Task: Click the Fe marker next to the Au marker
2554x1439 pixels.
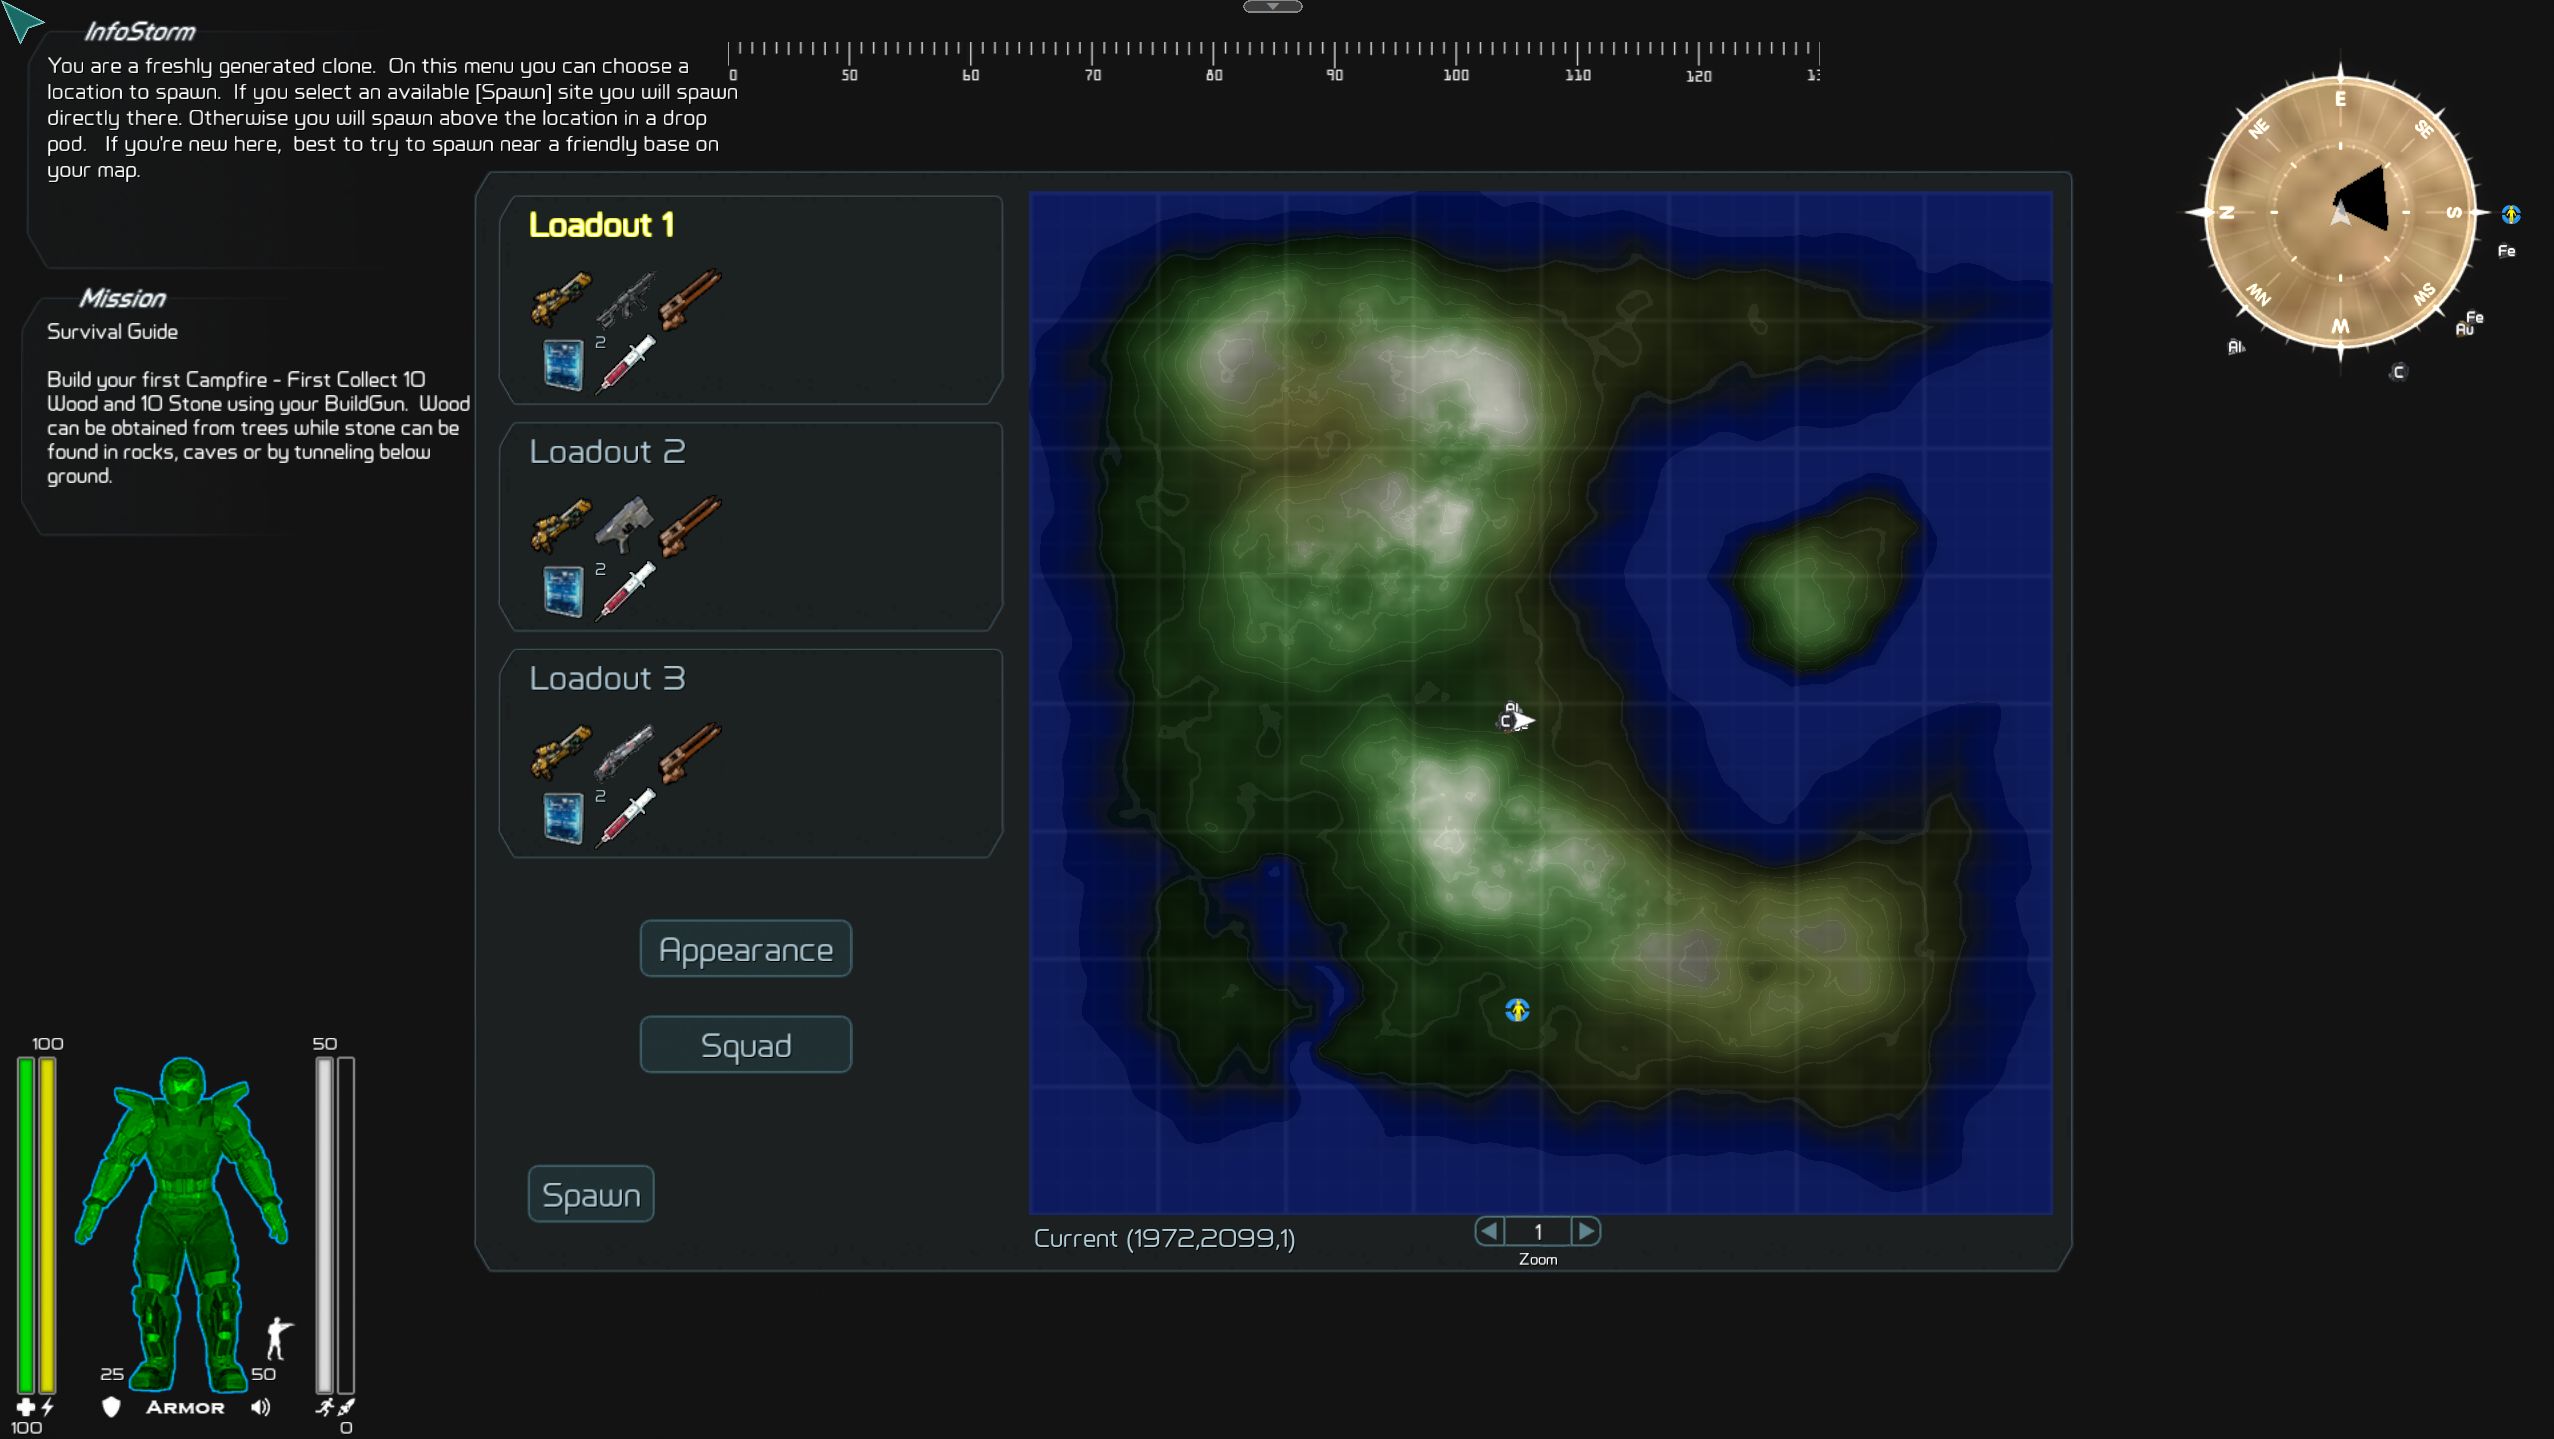Action: 2474,317
